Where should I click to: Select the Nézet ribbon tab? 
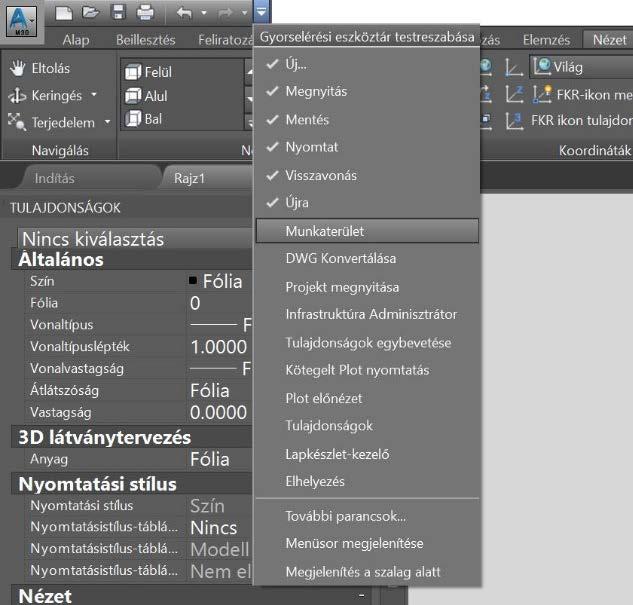(609, 40)
